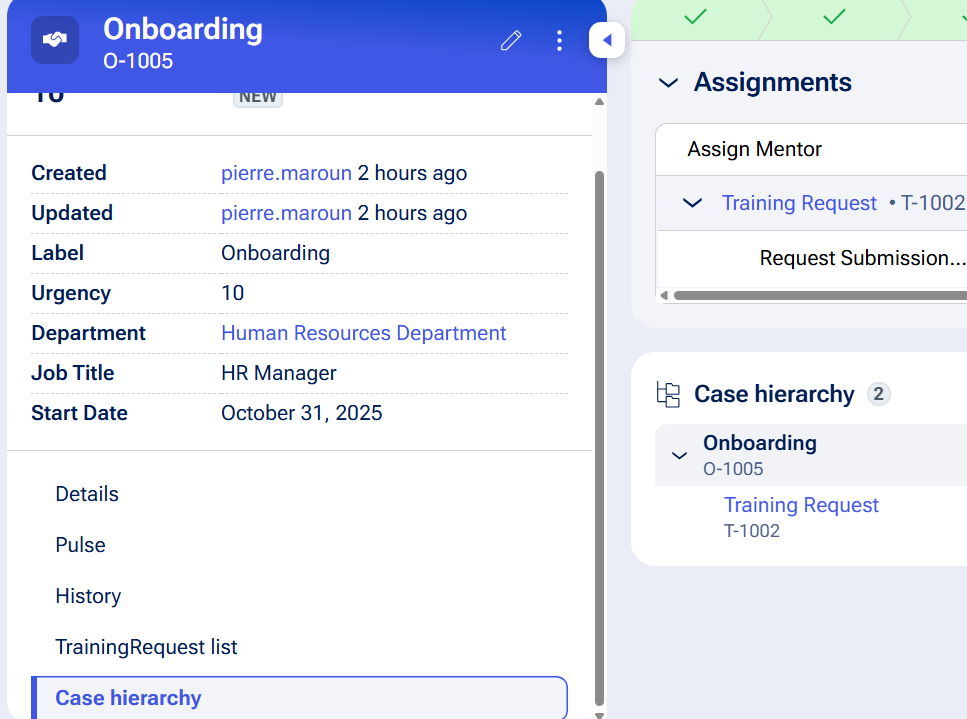Click the assignments horizontal scrollbar
Viewport: 967px width, 719px height.
coord(820,296)
